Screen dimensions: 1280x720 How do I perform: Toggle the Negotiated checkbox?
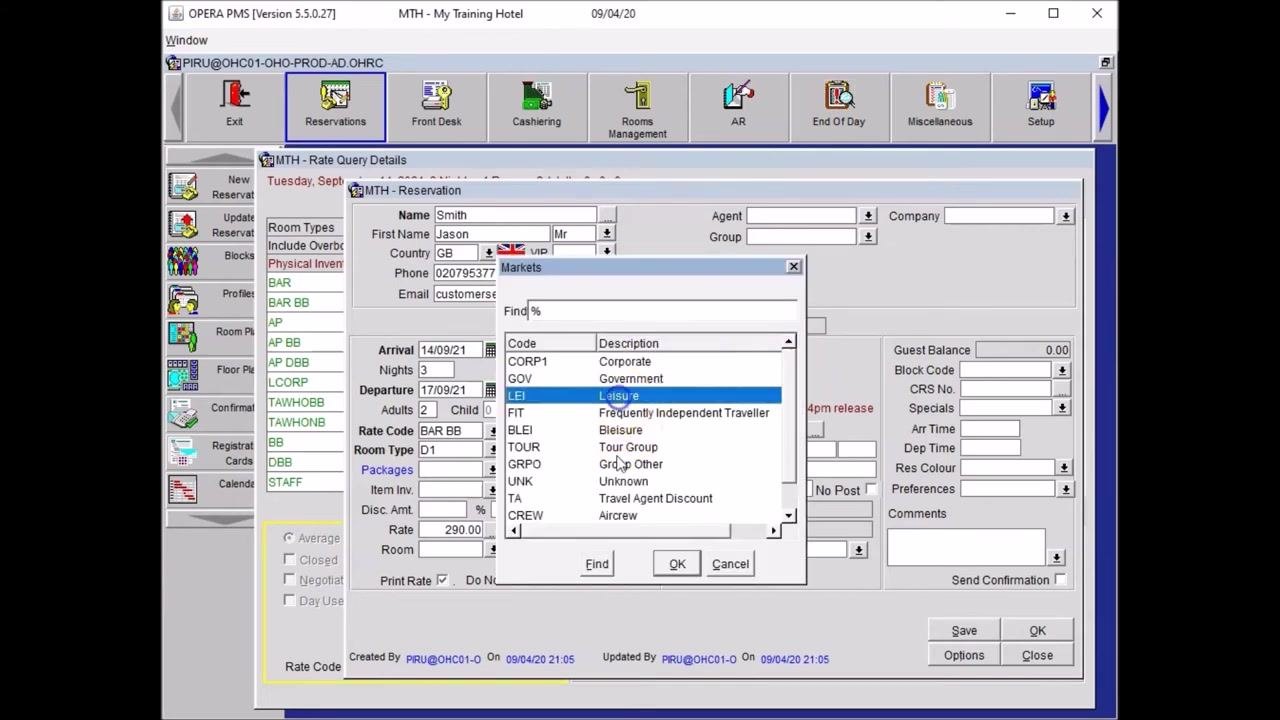tap(289, 580)
